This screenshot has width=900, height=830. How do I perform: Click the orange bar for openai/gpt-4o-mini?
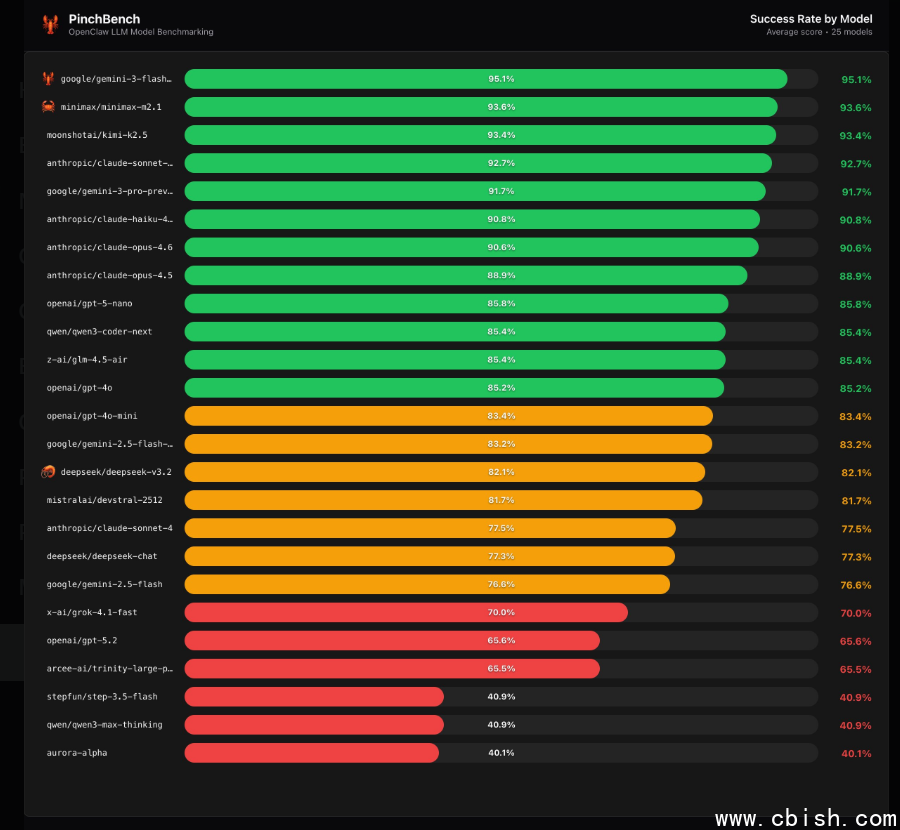pos(448,416)
